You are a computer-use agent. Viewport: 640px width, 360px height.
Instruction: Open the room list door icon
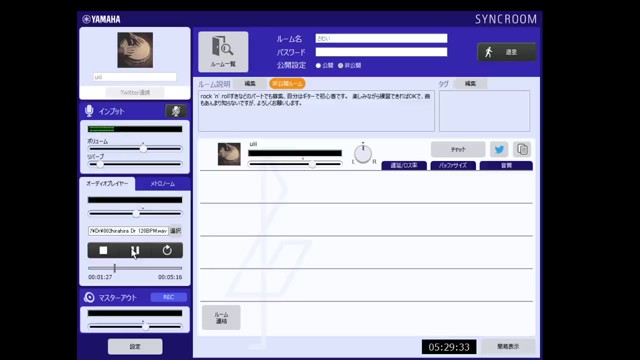click(x=223, y=52)
